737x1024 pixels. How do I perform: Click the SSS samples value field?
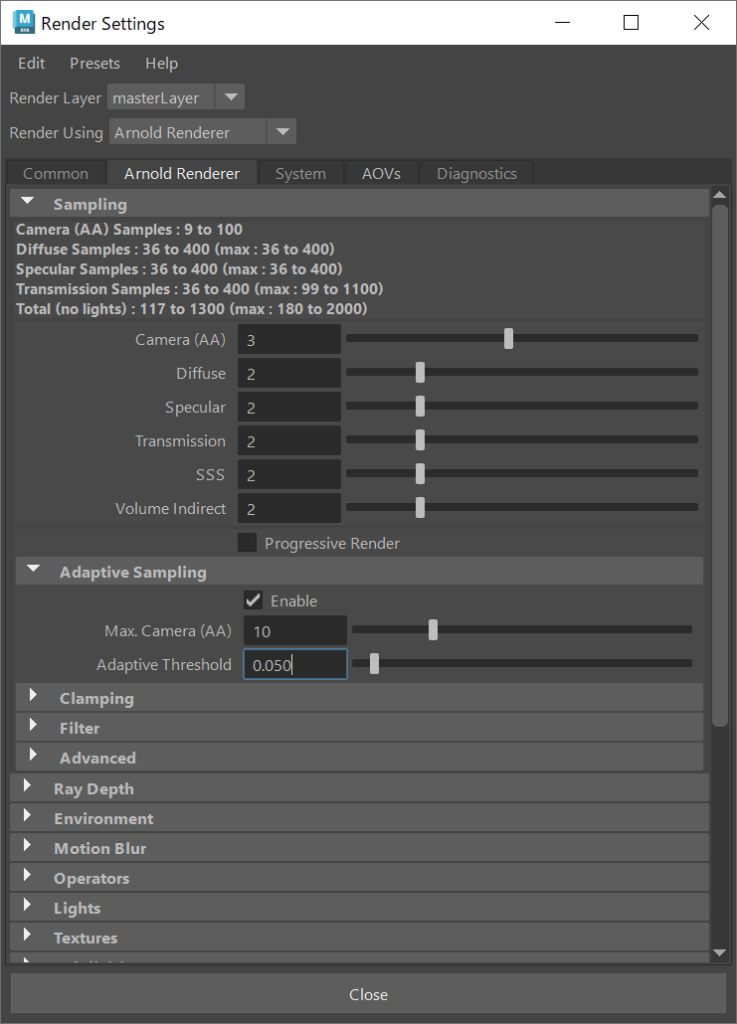click(289, 475)
